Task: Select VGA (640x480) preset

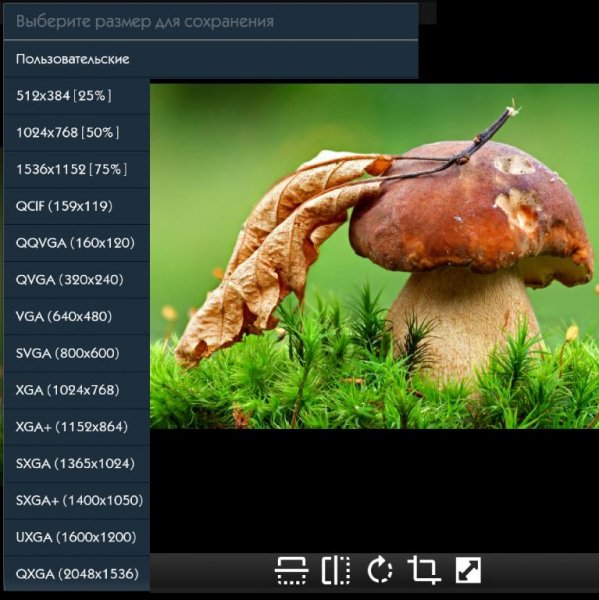Action: pos(77,316)
